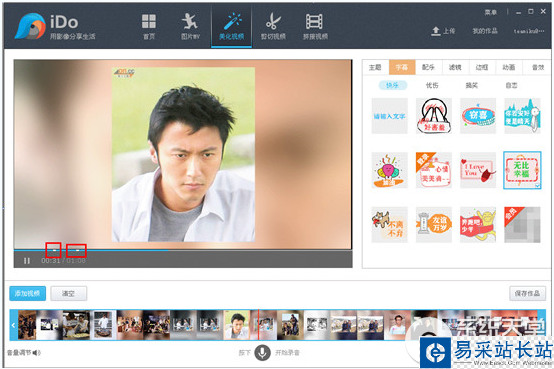Screen dimensions: 554x369
Task: Click the red playhead on the timeline
Action: 258,325
